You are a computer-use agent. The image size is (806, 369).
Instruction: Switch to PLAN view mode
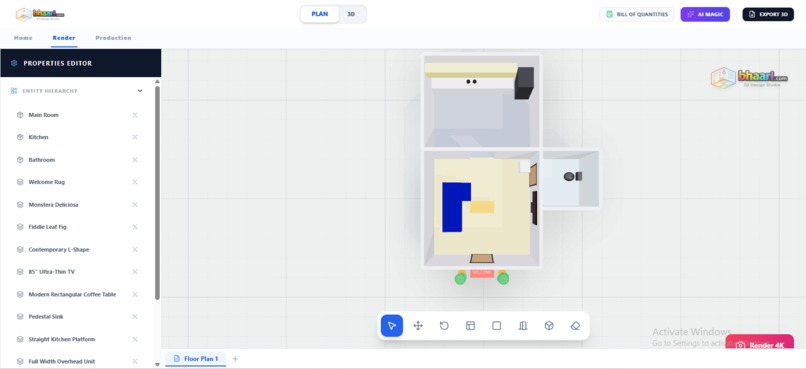(x=320, y=14)
